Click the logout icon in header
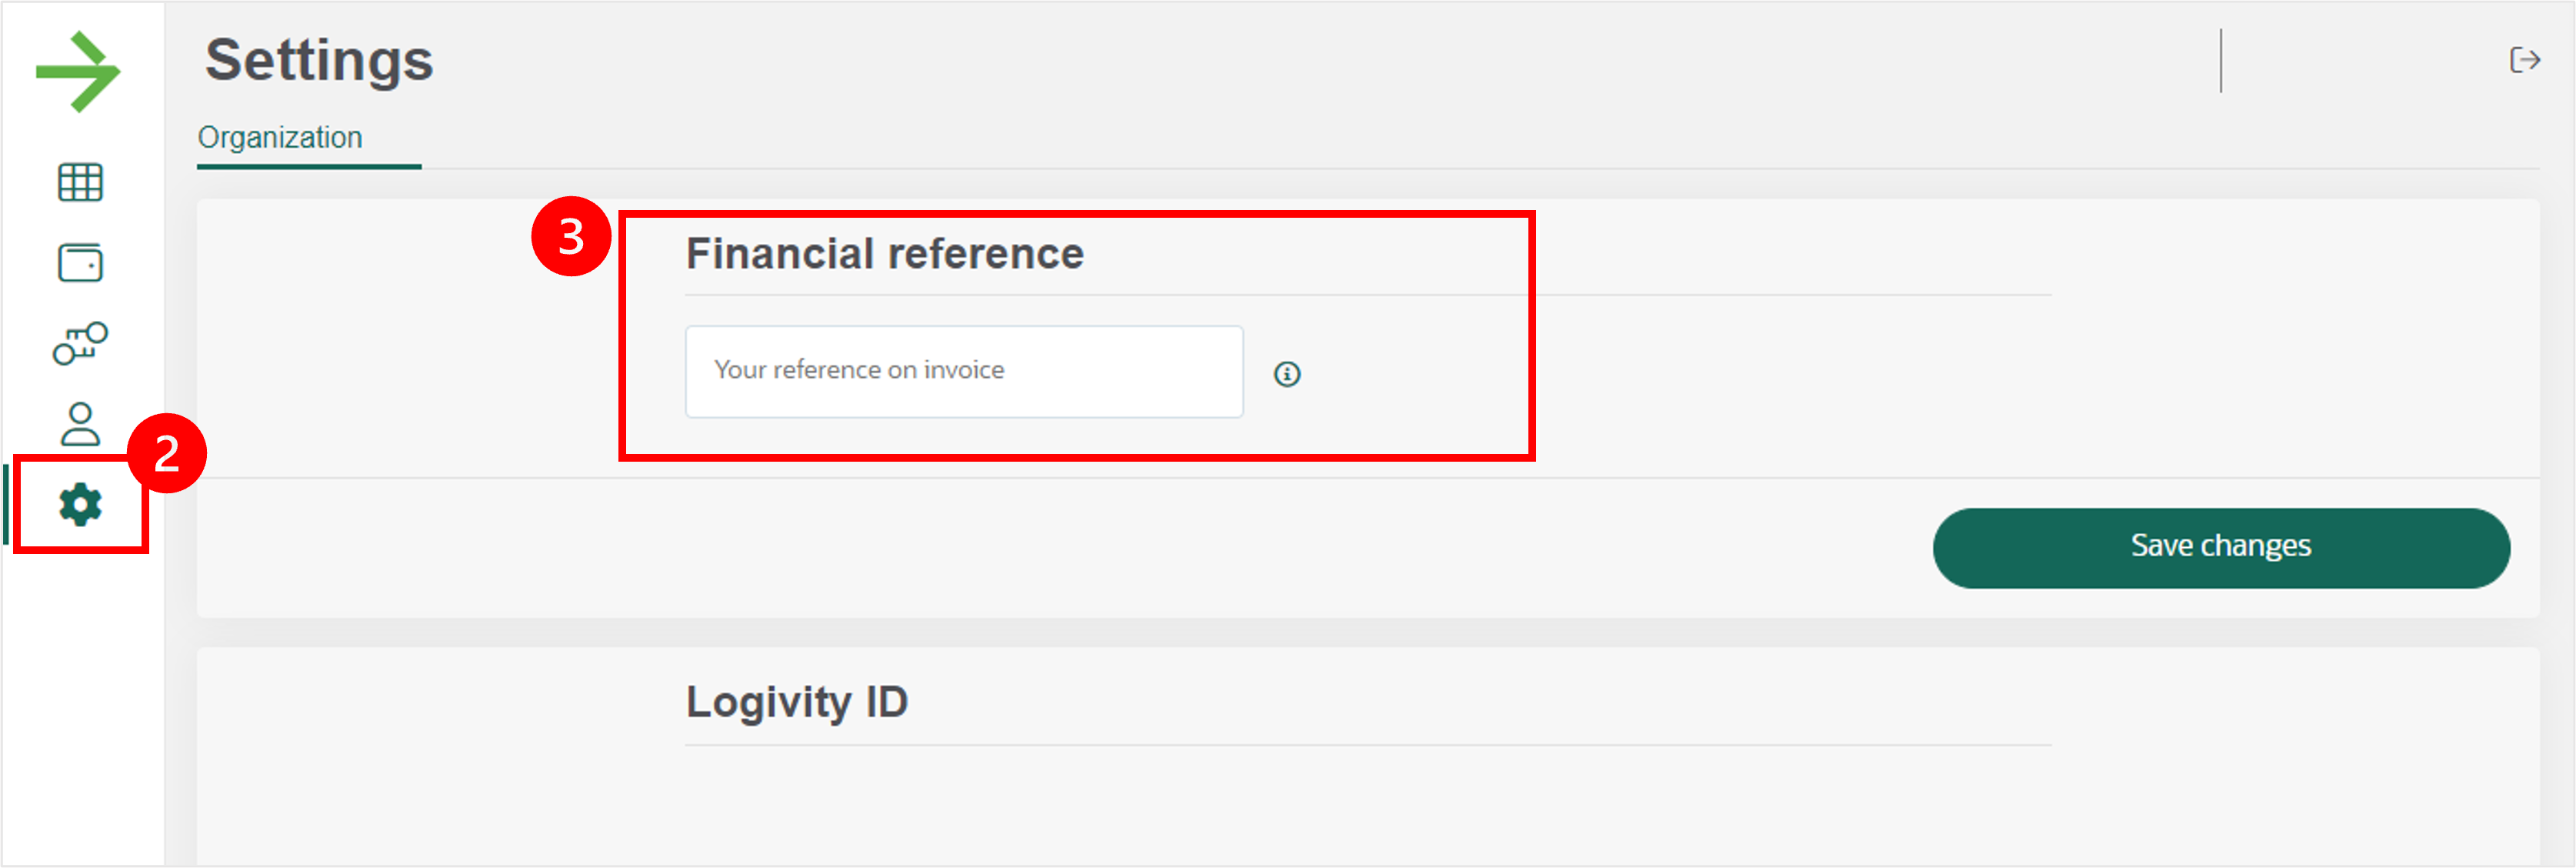 coord(2525,60)
